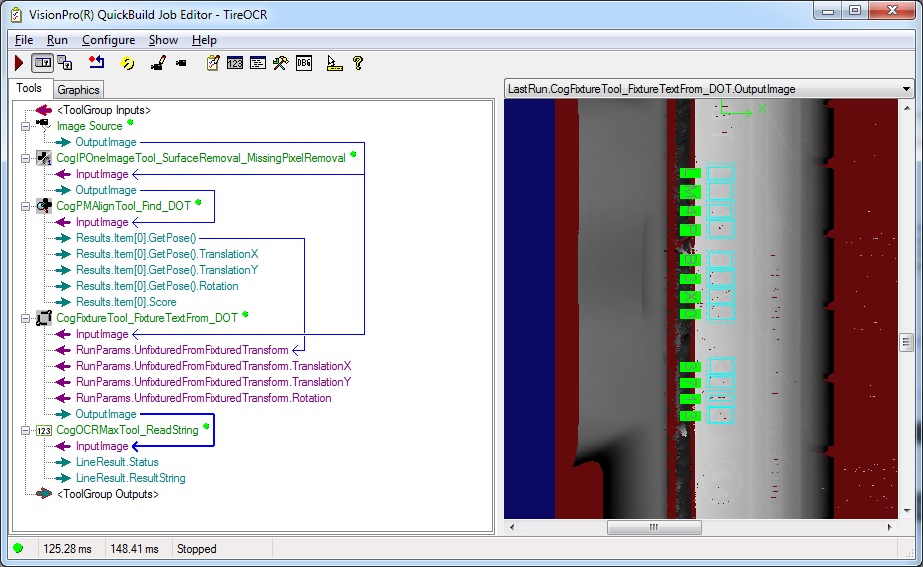Click green status dot beside Image Source
The height and width of the screenshot is (567, 923).
[130, 122]
